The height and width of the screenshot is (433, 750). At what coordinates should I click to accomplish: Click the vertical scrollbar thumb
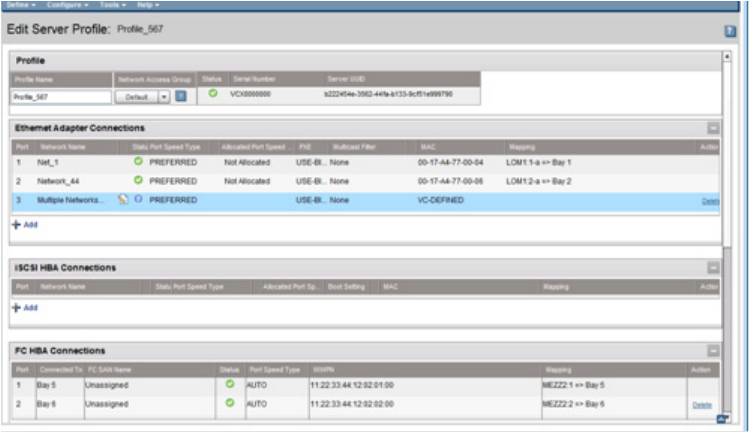point(727,329)
